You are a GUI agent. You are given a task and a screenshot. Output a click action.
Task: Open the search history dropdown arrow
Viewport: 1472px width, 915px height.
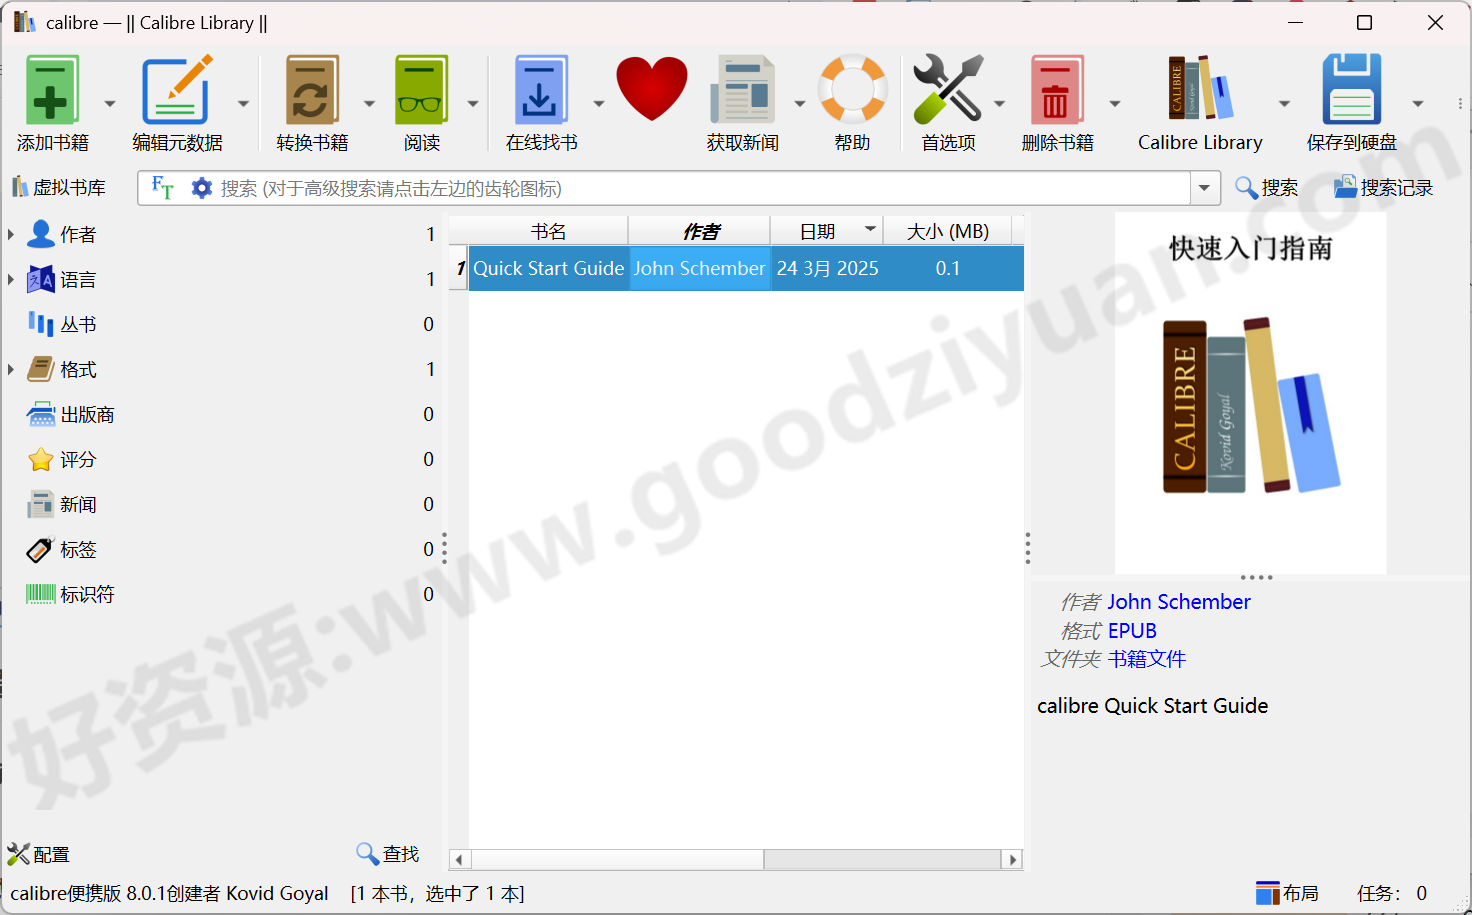click(1204, 188)
